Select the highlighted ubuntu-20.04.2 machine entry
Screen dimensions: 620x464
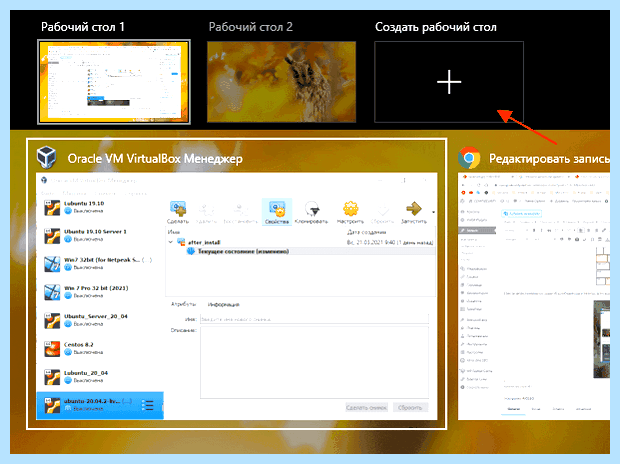(100, 405)
